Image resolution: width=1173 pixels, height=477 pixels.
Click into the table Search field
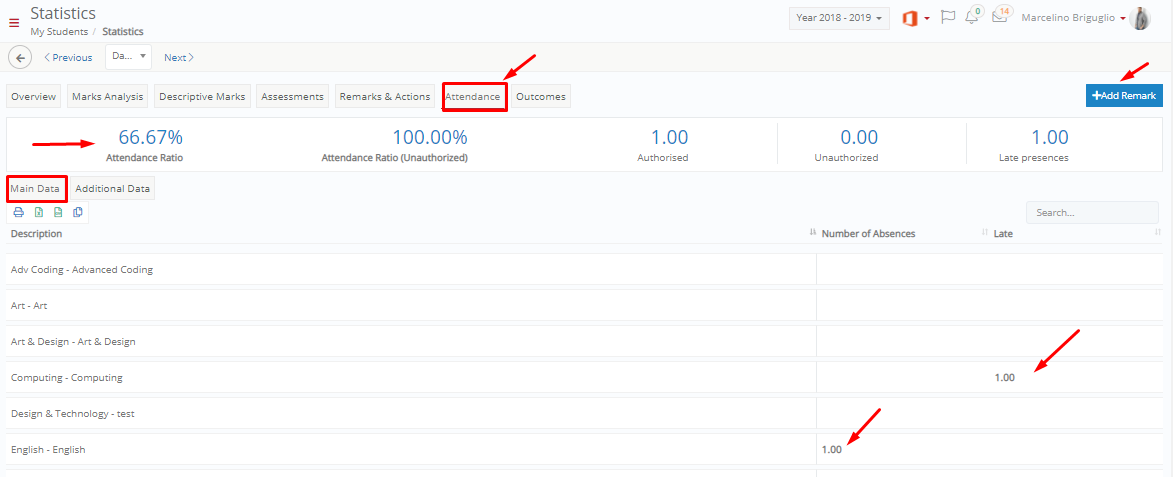1092,212
